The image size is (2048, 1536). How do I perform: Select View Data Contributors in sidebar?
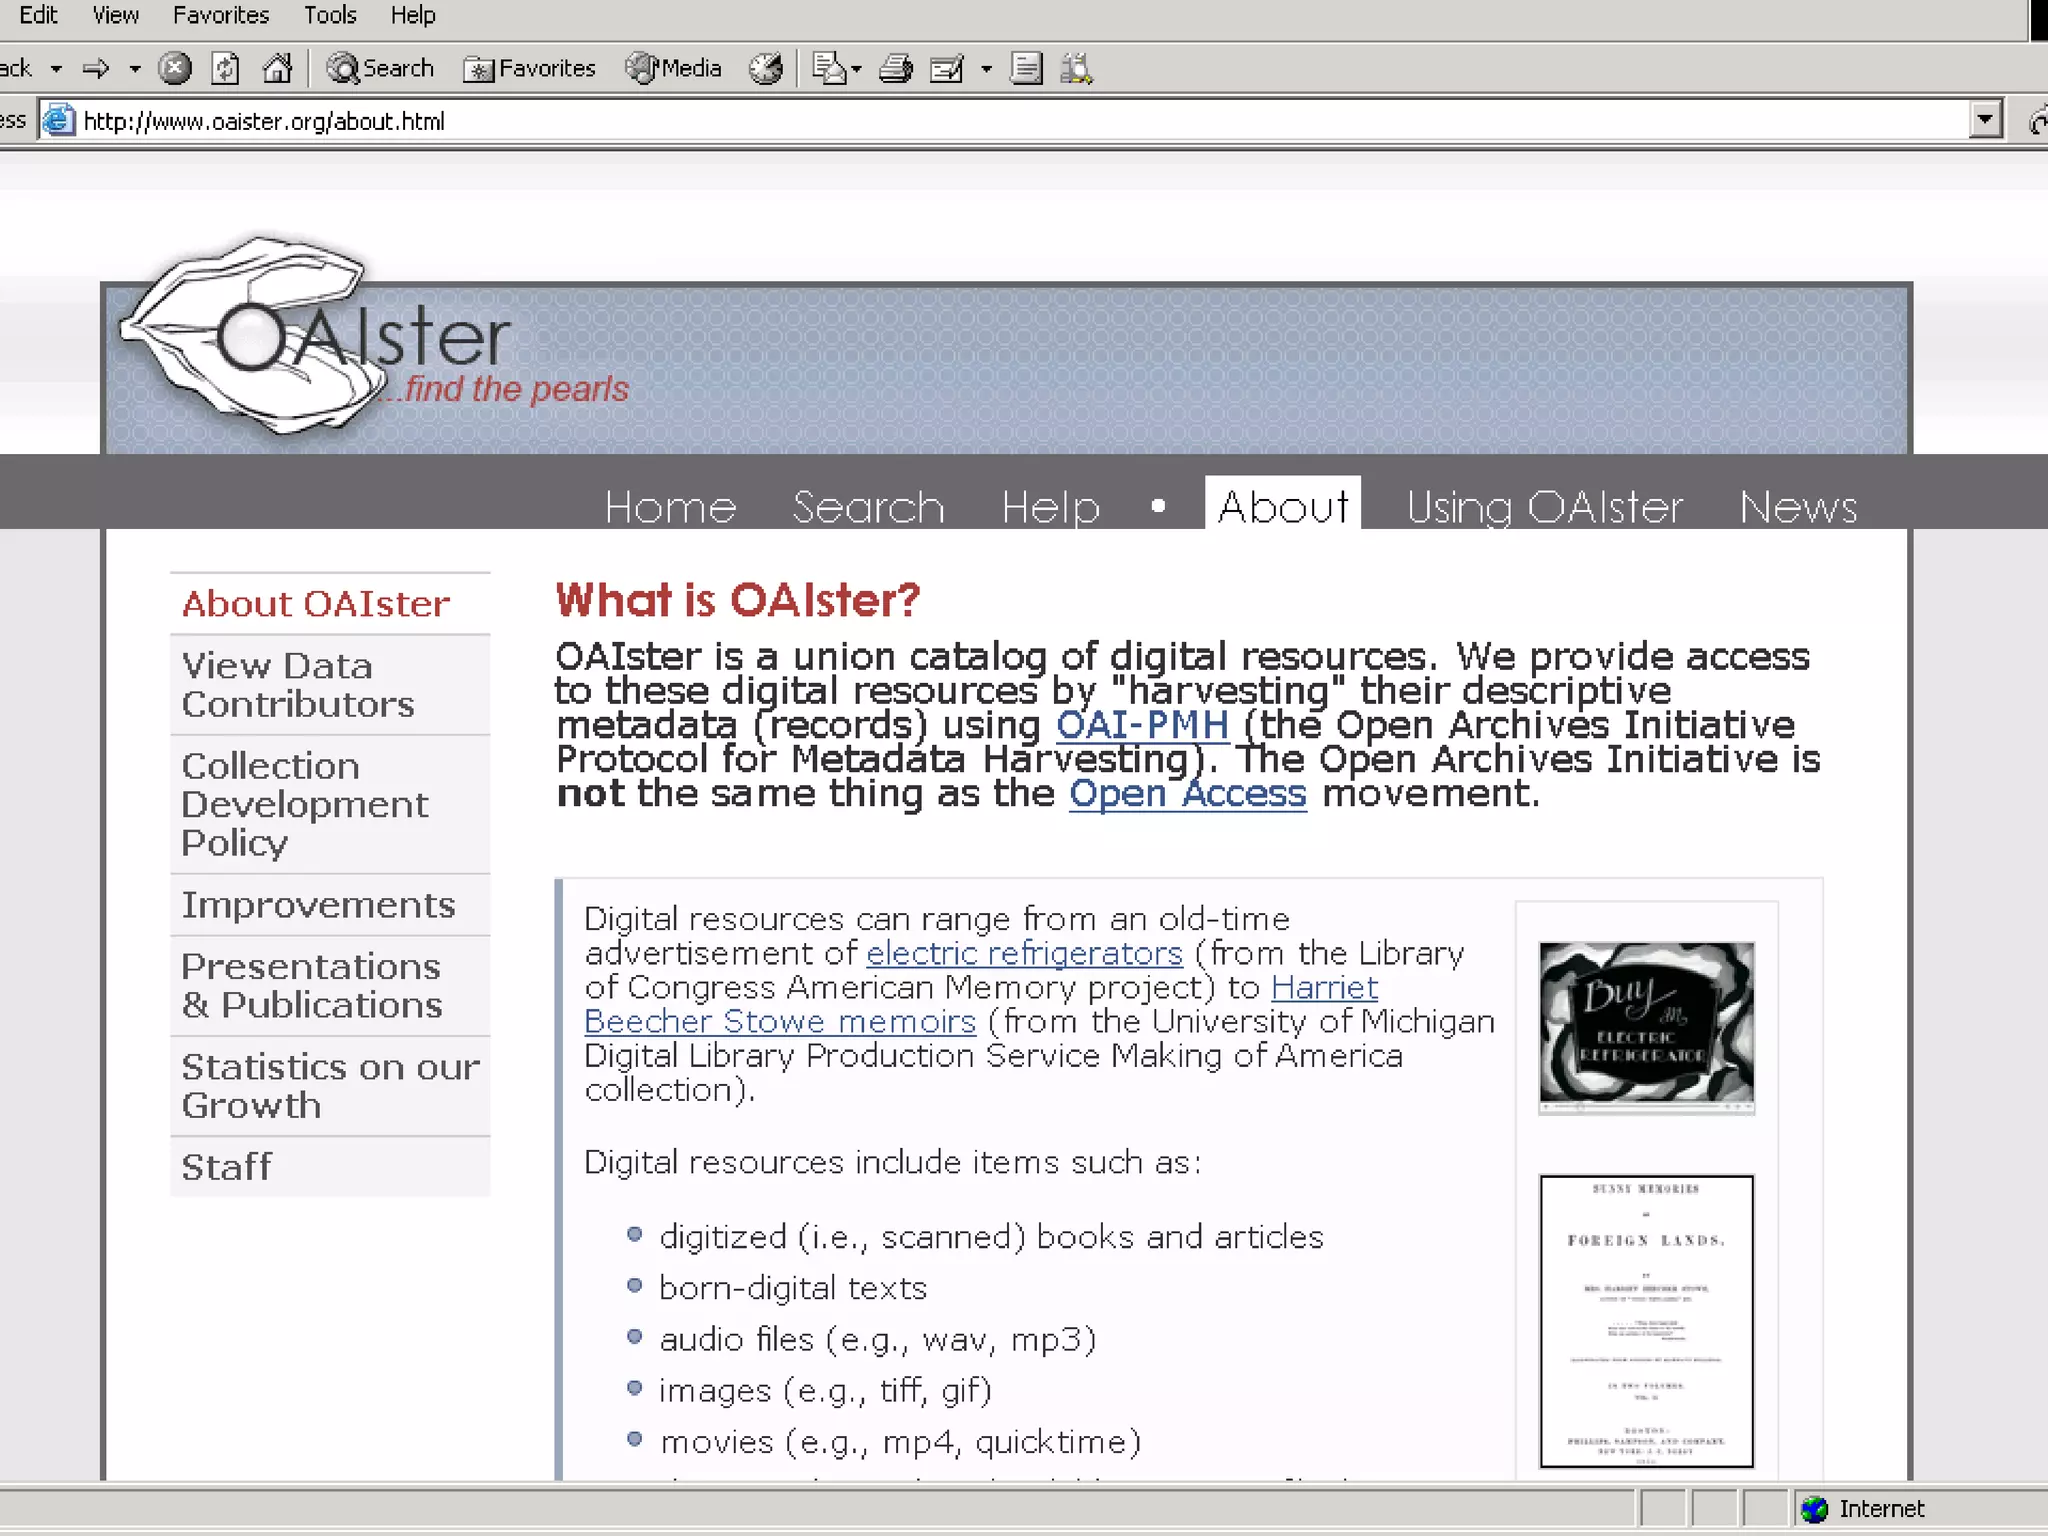[x=297, y=685]
